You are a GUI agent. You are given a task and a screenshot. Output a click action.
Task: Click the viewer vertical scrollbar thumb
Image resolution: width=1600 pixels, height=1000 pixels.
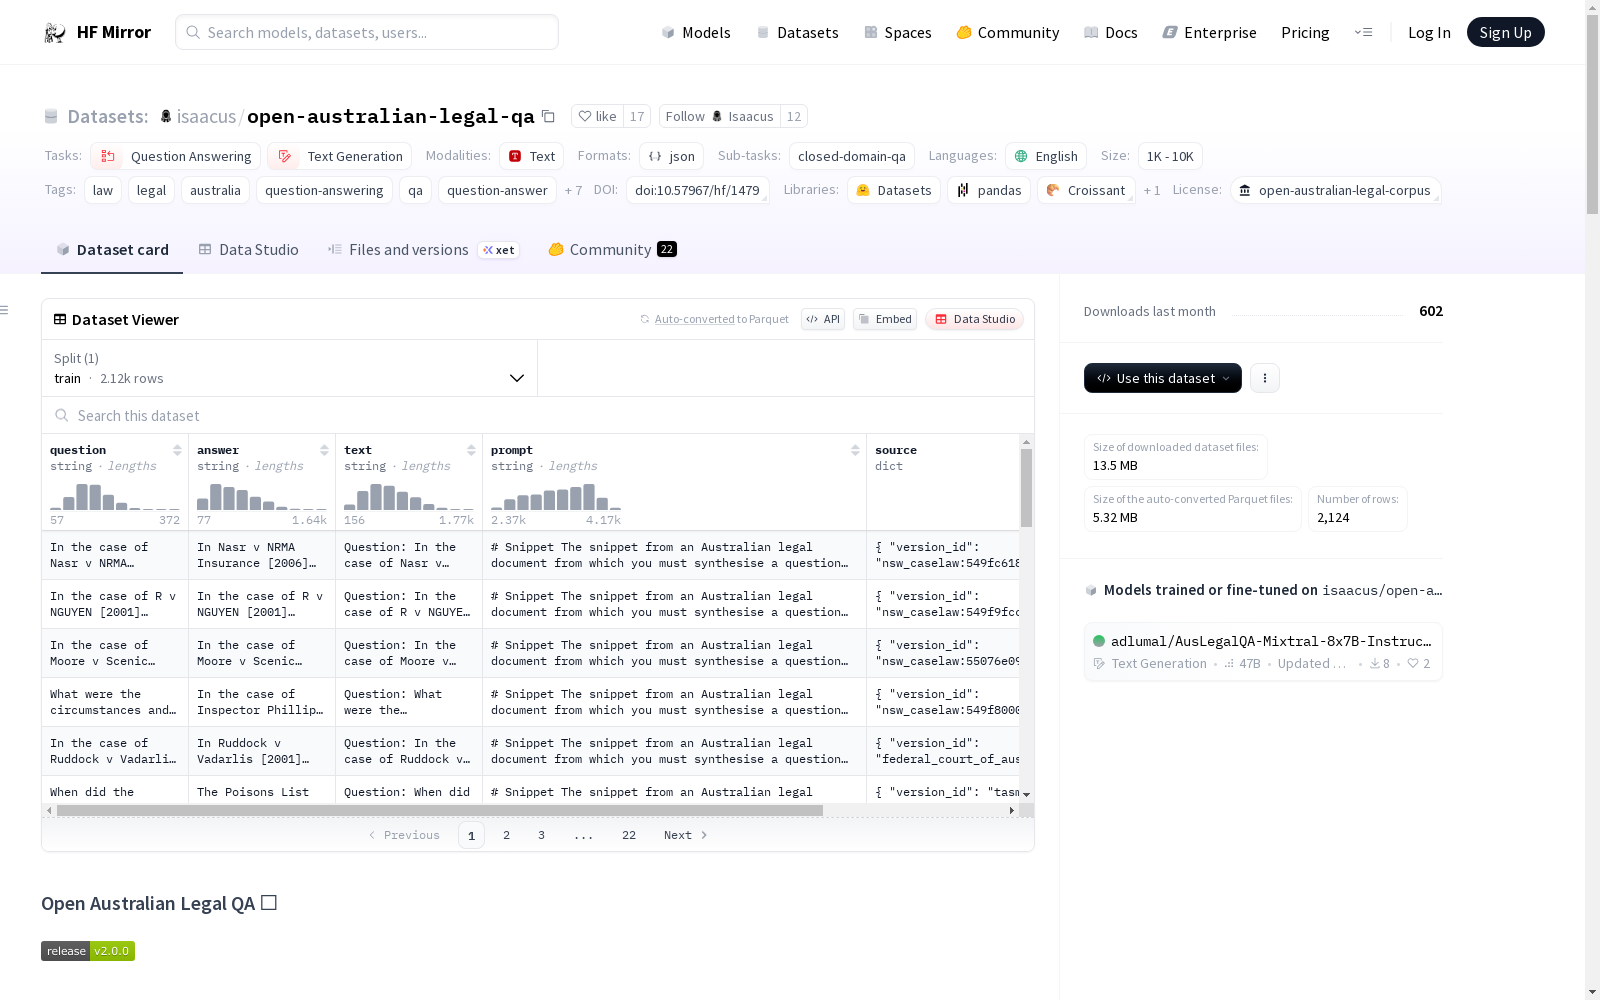coord(1026,487)
